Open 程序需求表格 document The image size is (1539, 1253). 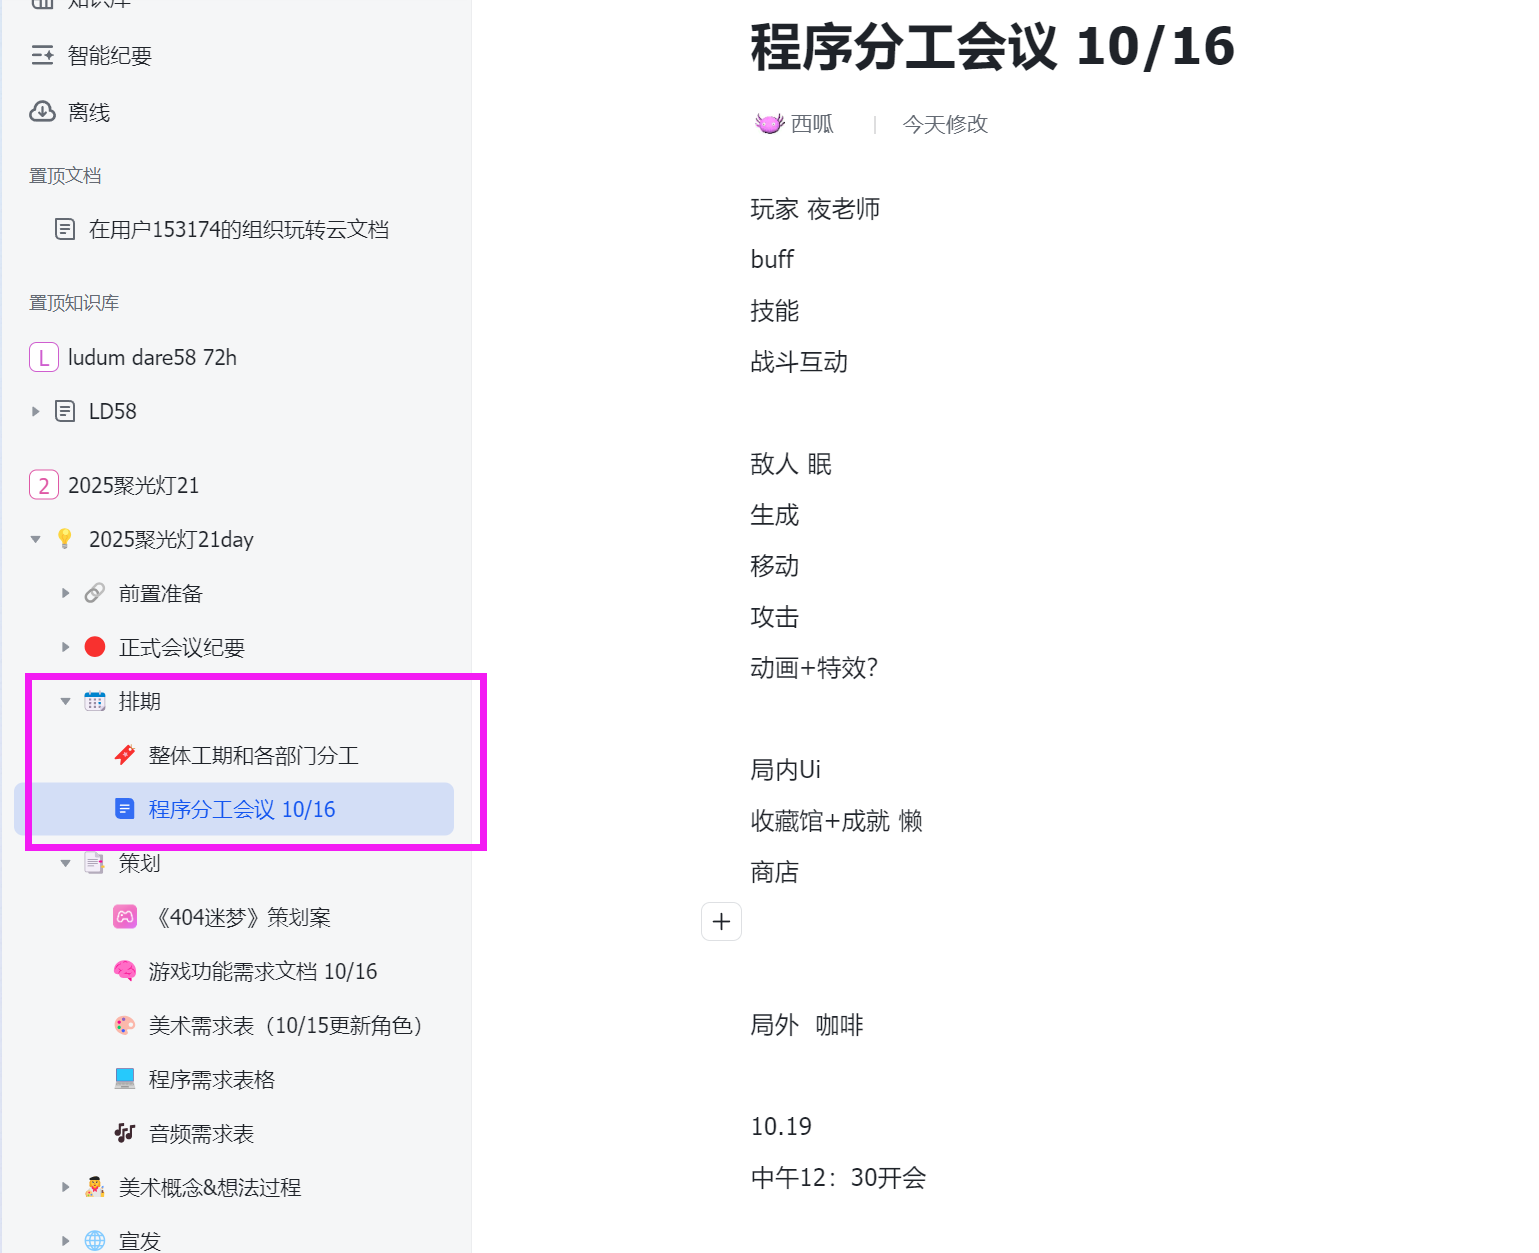(x=212, y=1080)
